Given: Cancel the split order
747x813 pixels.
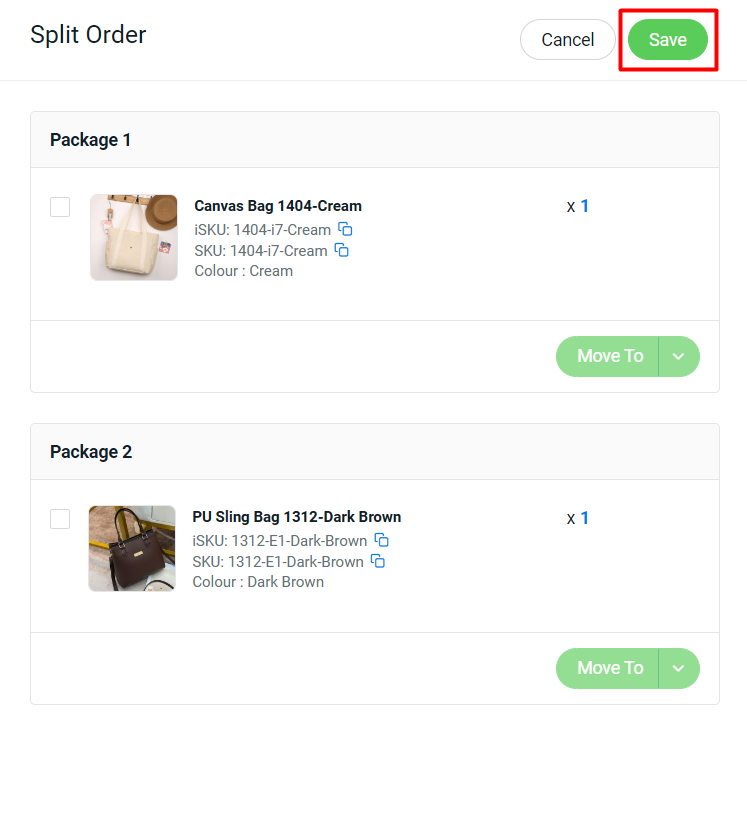Looking at the screenshot, I should (567, 40).
